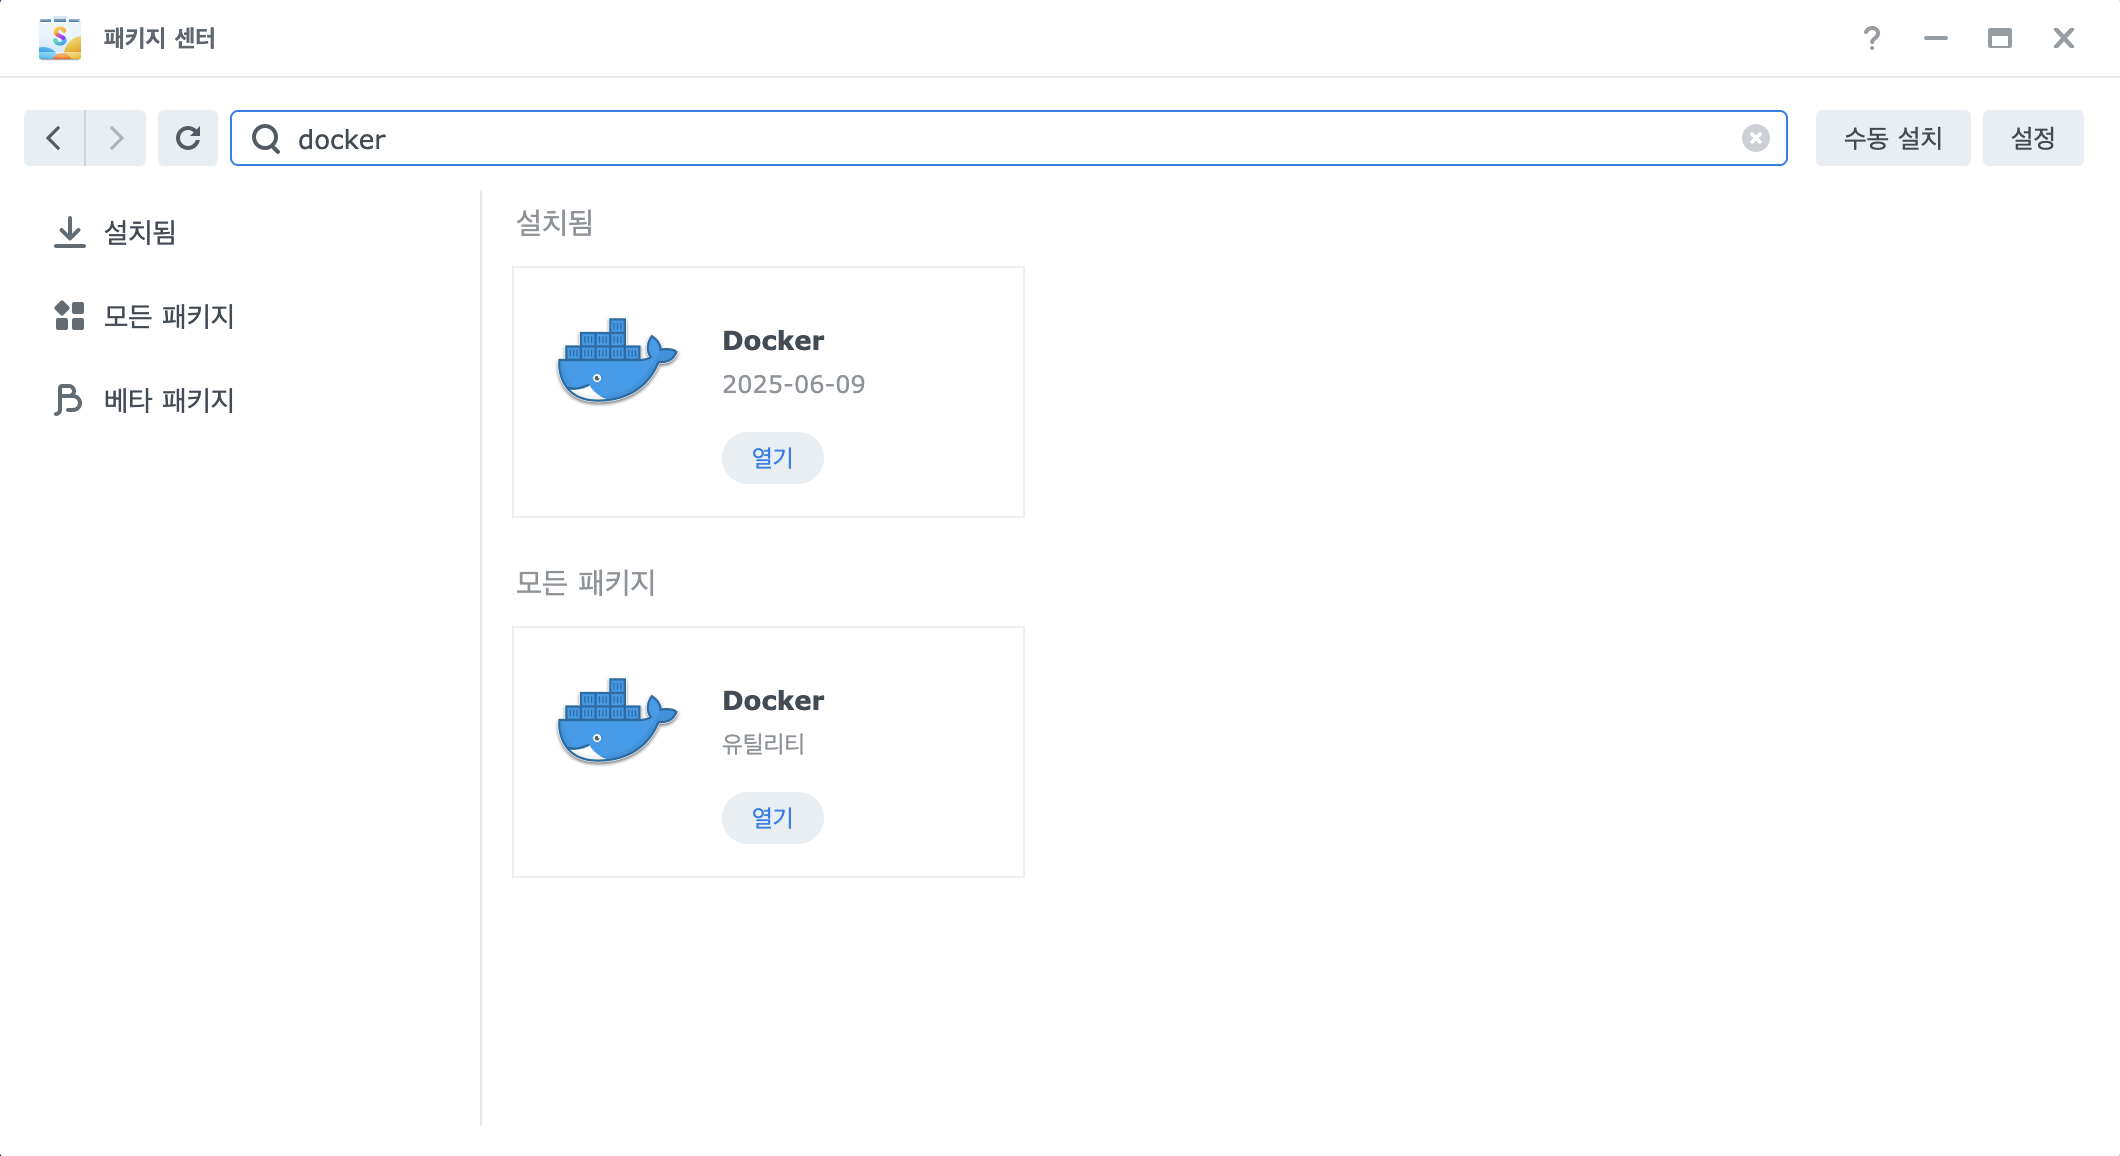The image size is (2120, 1156).
Task: Click the 수동 설치 button
Action: click(x=1892, y=138)
